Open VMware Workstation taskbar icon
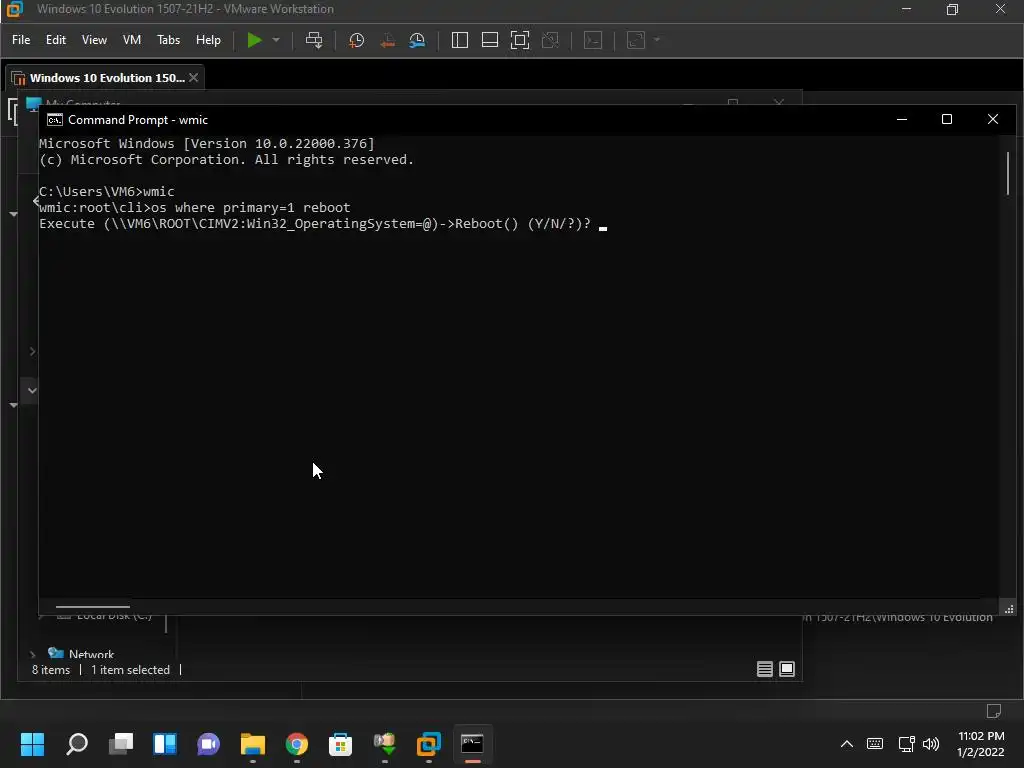The image size is (1024, 768). click(428, 744)
